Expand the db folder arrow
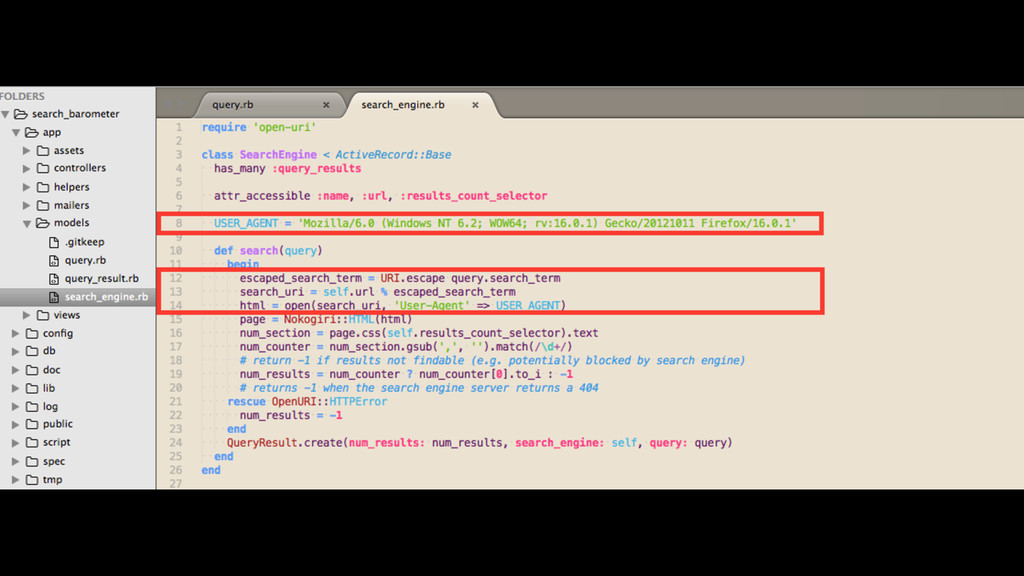The image size is (1024, 576). (x=16, y=351)
